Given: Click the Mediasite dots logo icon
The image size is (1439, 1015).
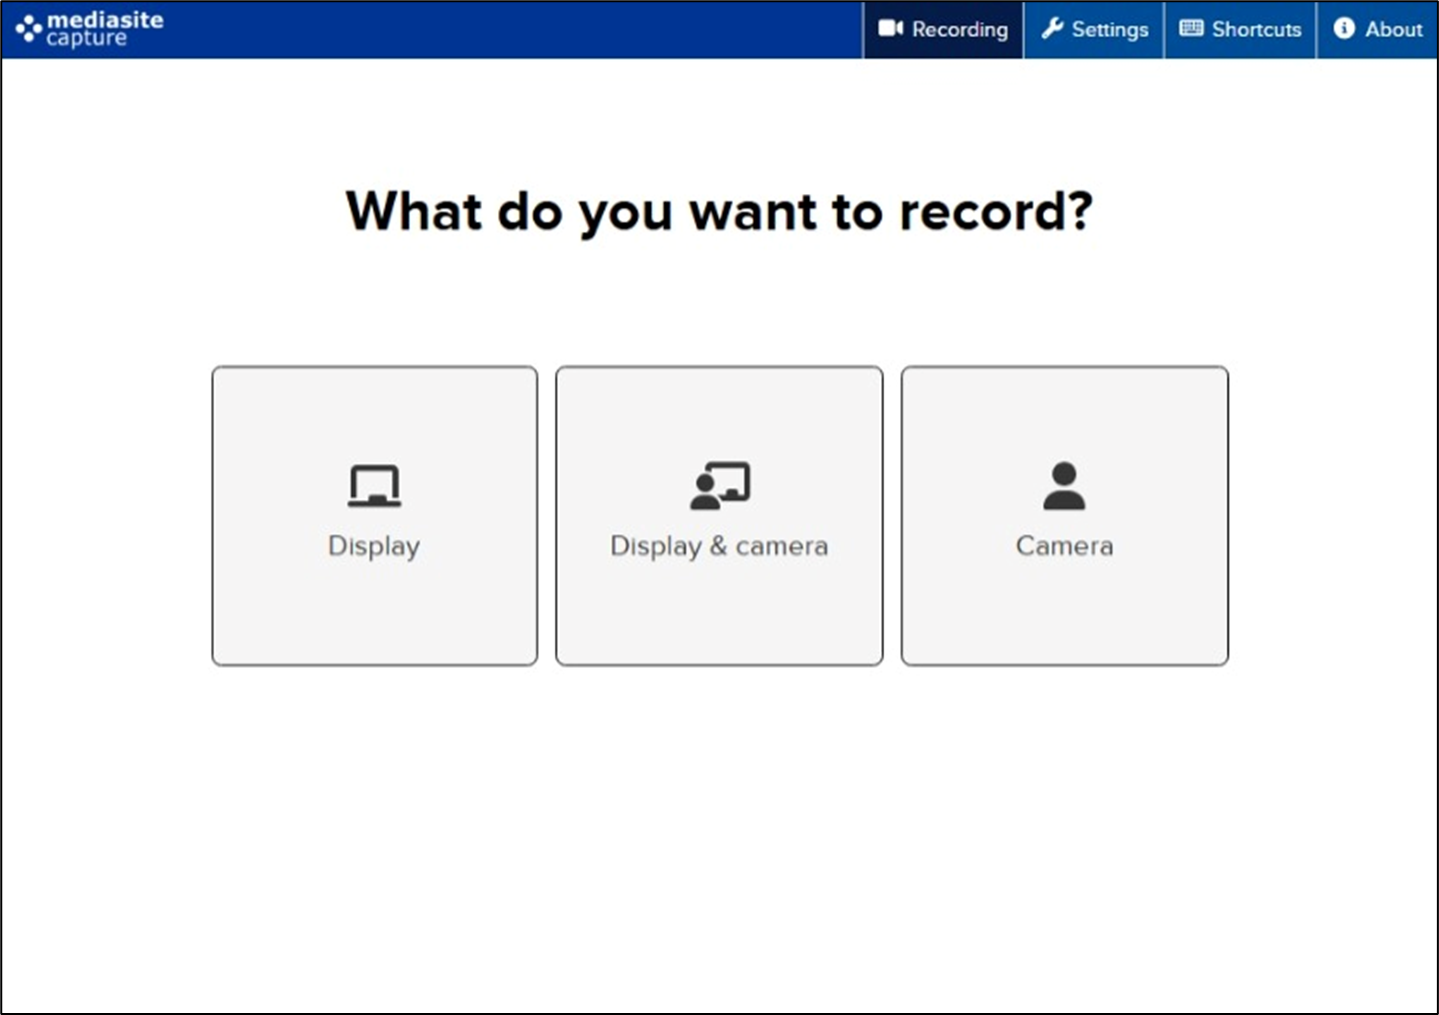Looking at the screenshot, I should (x=28, y=29).
